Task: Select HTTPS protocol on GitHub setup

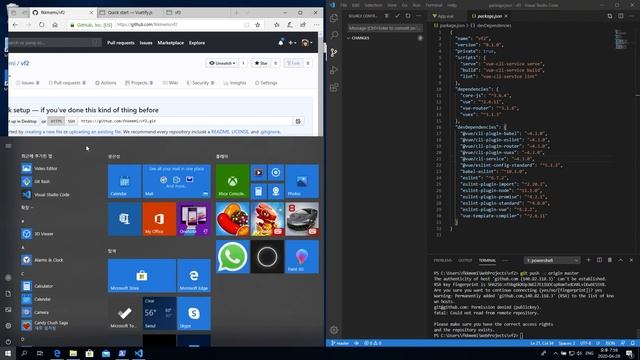Action: 56,121
